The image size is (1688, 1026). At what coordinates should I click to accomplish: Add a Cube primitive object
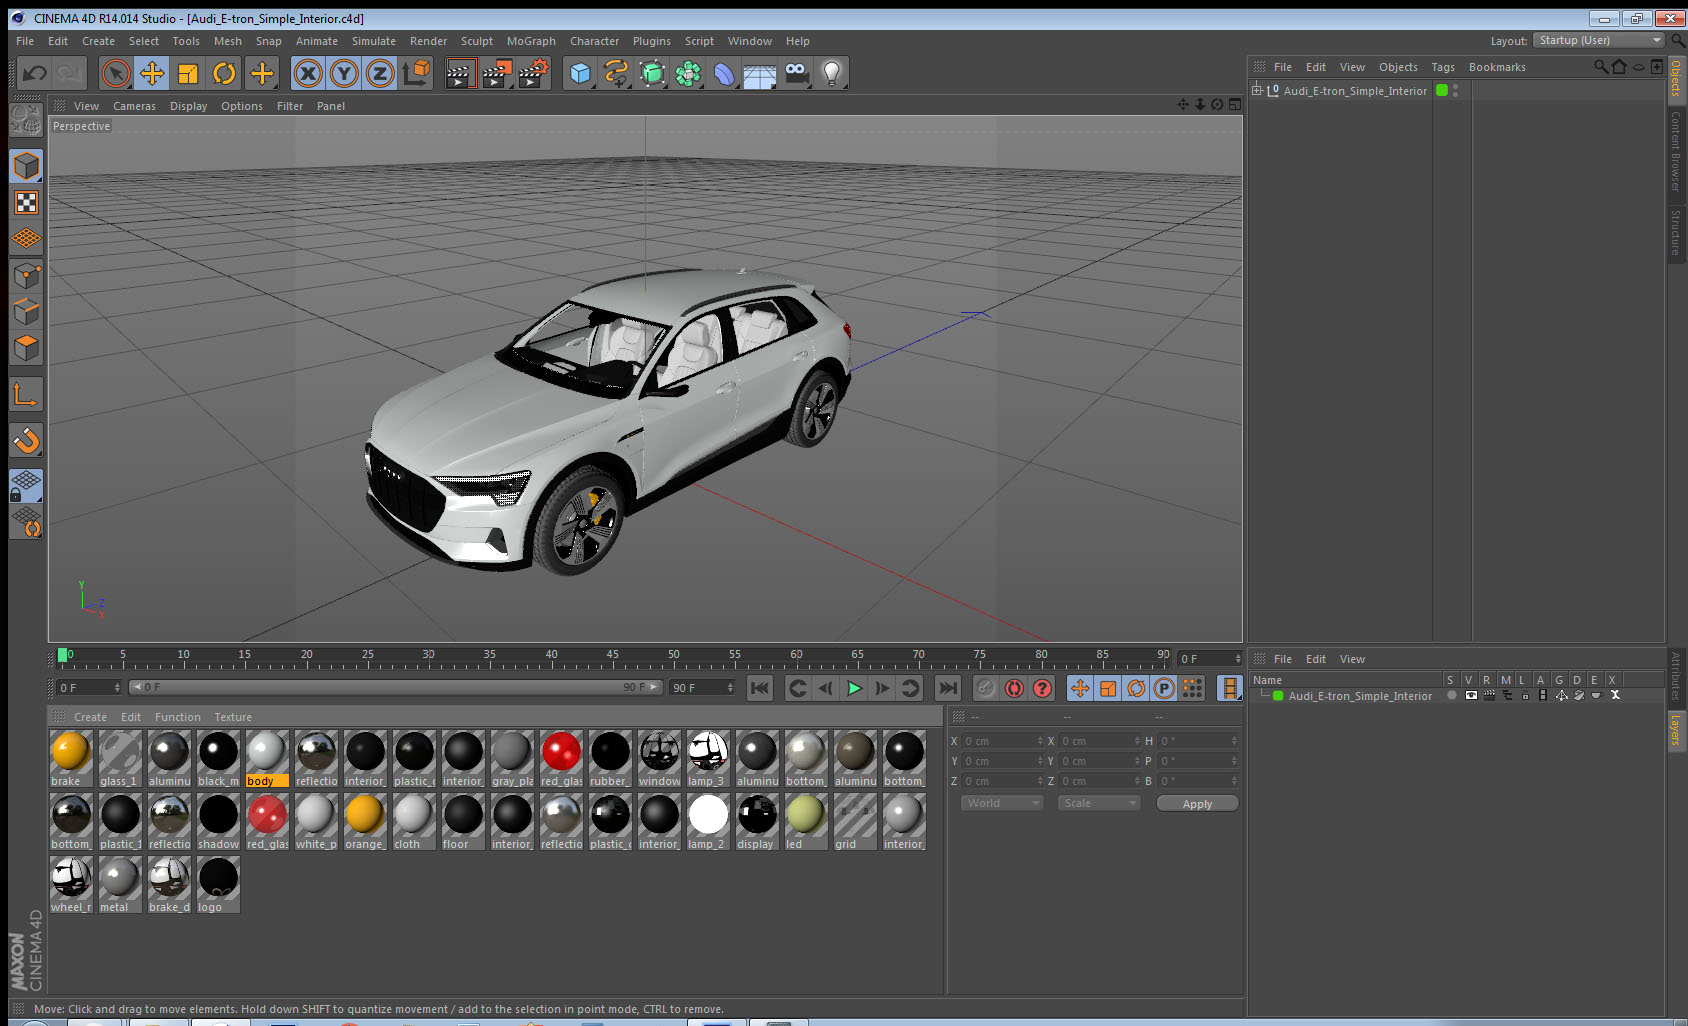[x=580, y=73]
